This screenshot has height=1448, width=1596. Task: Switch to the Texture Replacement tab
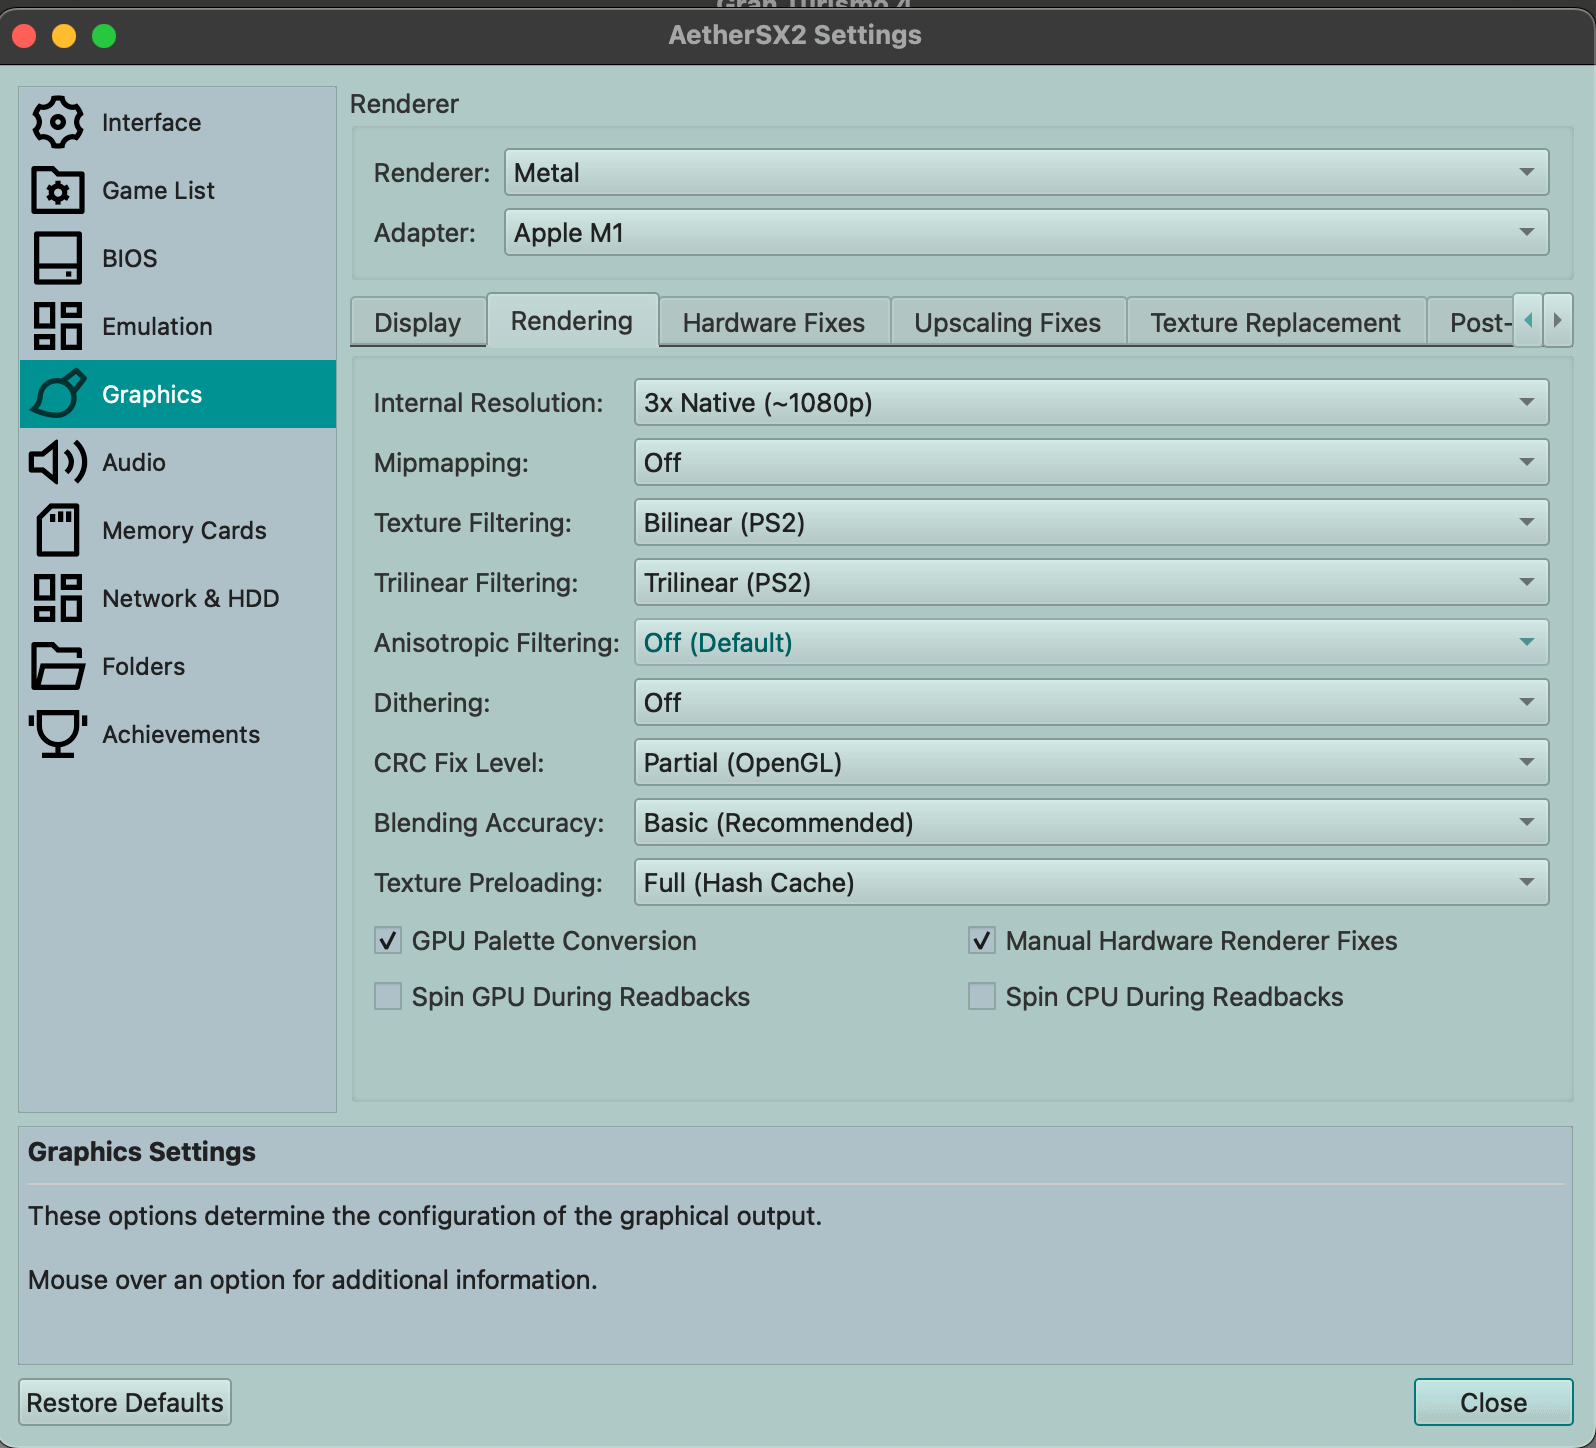(x=1275, y=323)
